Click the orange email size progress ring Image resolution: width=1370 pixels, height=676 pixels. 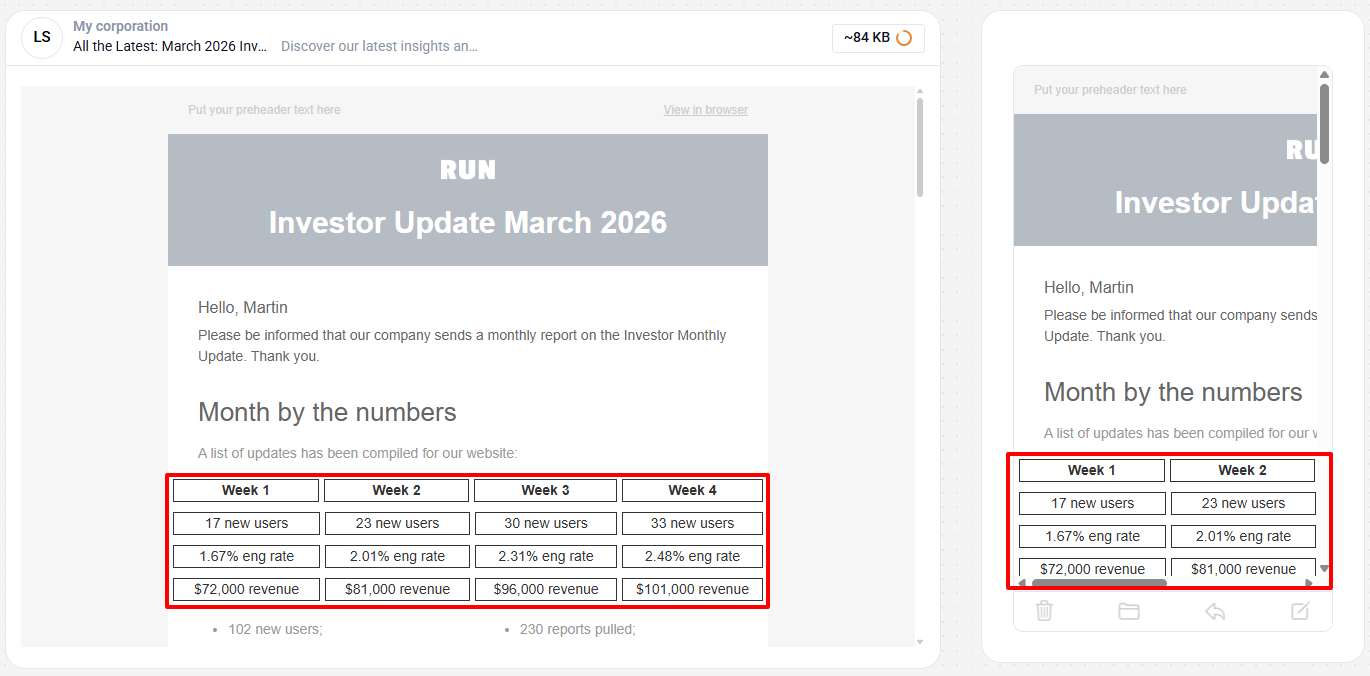pyautogui.click(x=904, y=37)
